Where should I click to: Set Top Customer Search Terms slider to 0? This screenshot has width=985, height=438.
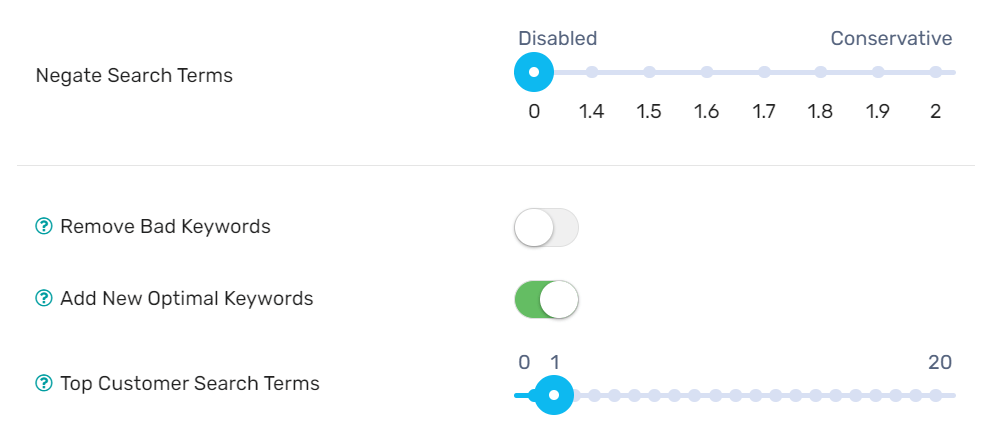point(518,395)
